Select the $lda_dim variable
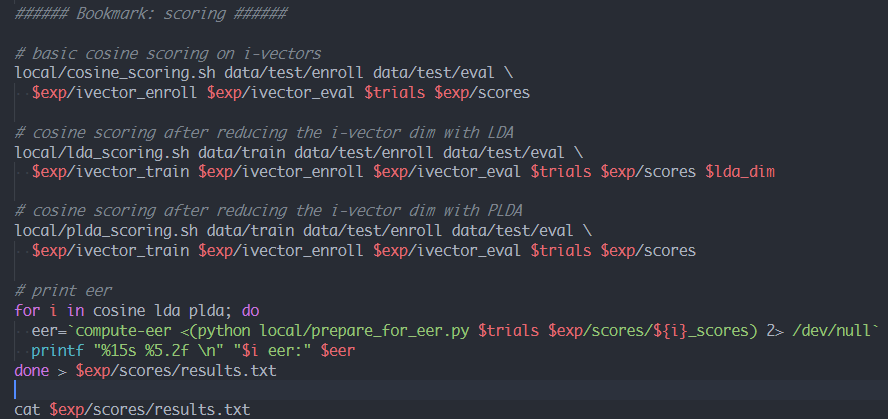The image size is (888, 419). [x=741, y=171]
